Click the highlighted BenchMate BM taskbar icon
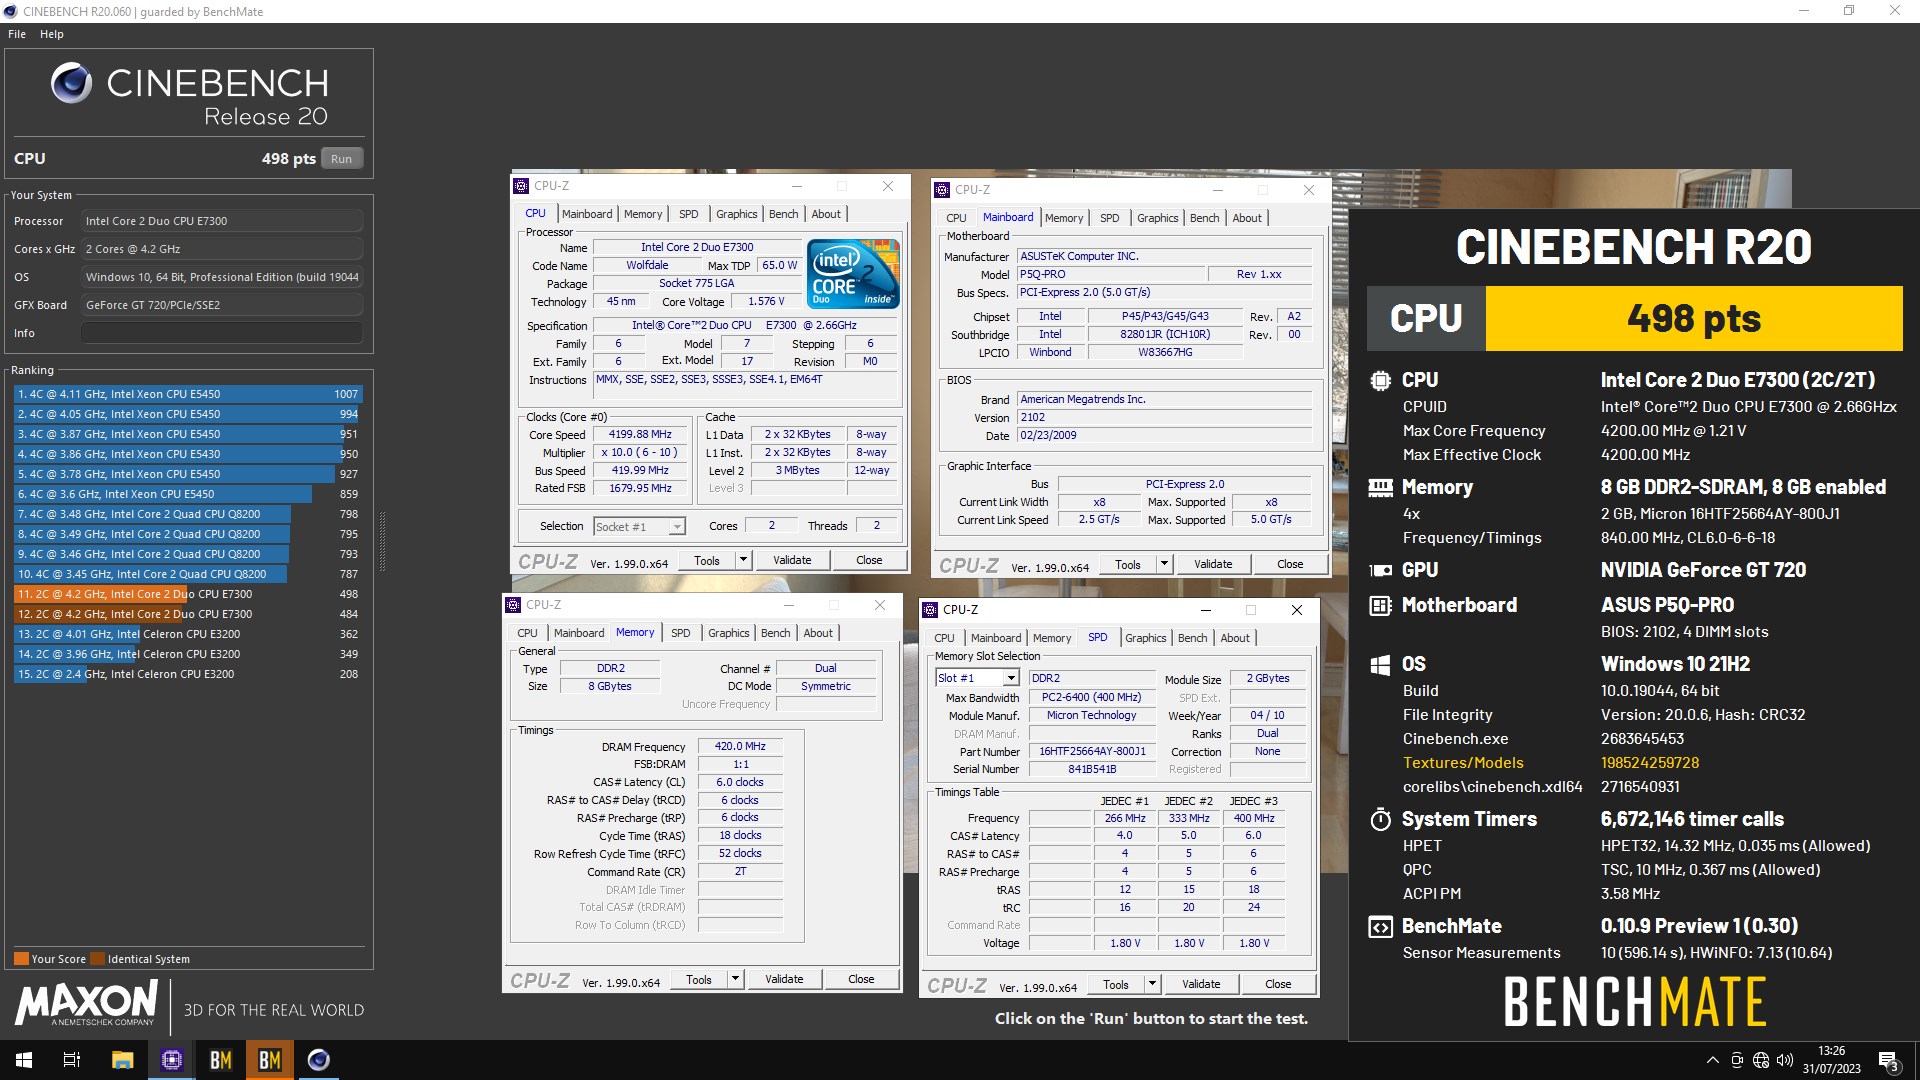 click(x=269, y=1060)
